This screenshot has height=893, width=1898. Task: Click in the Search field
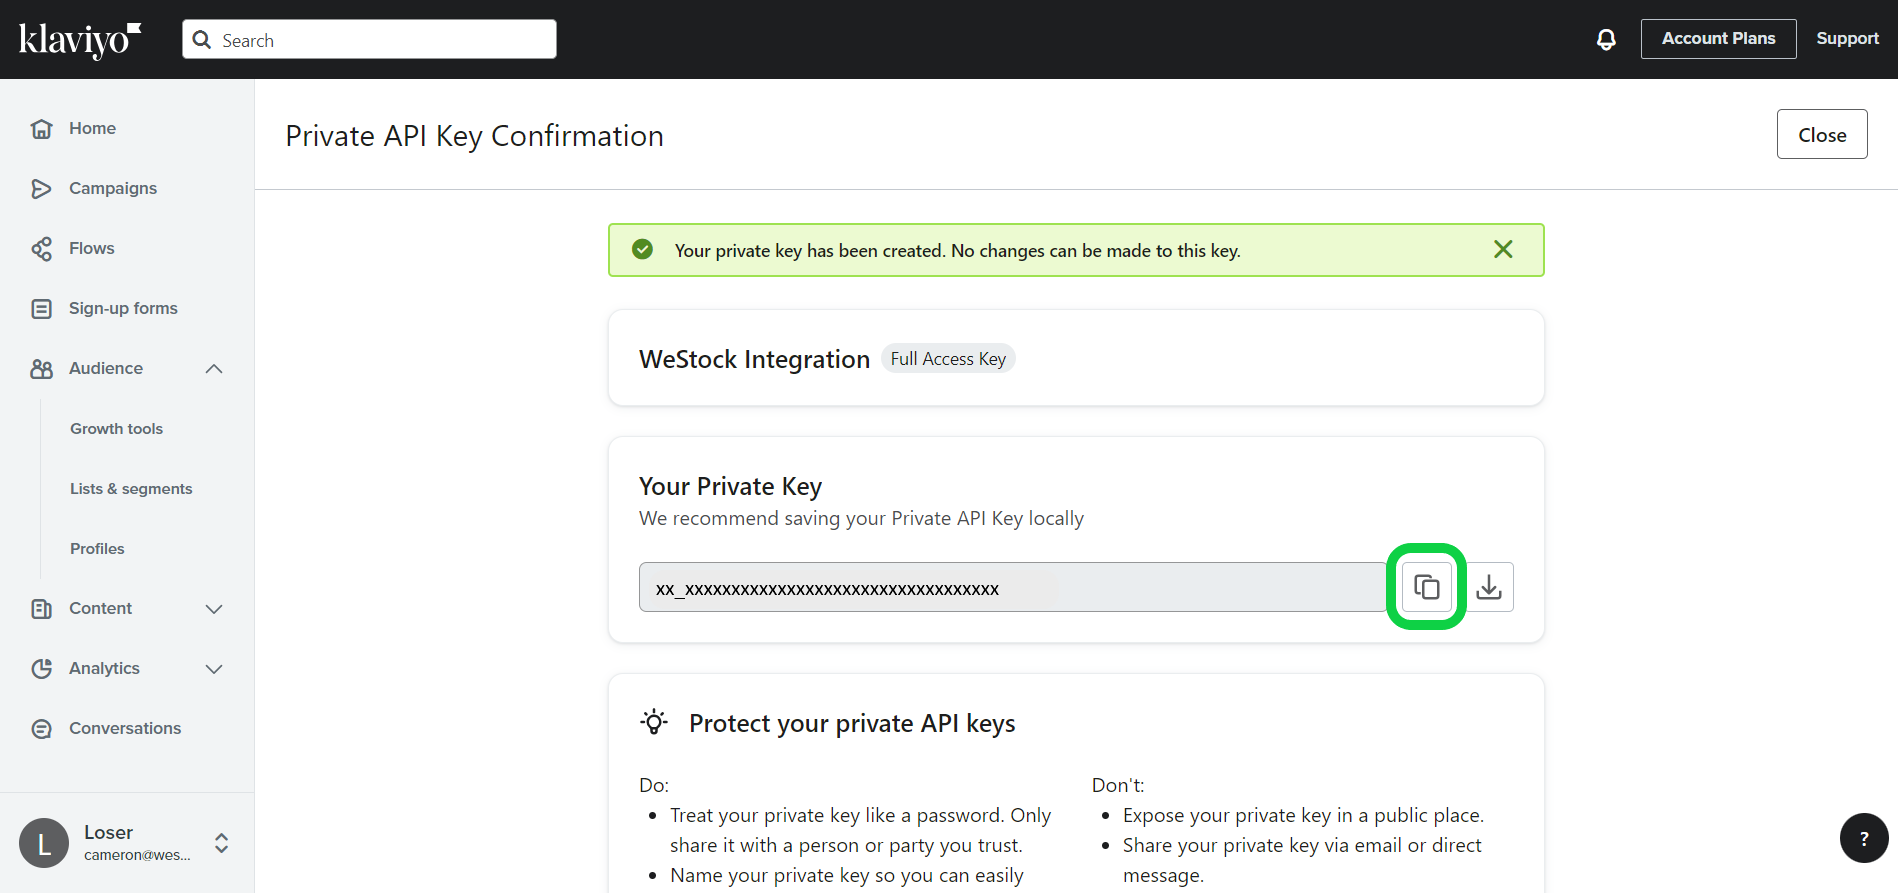[x=369, y=39]
